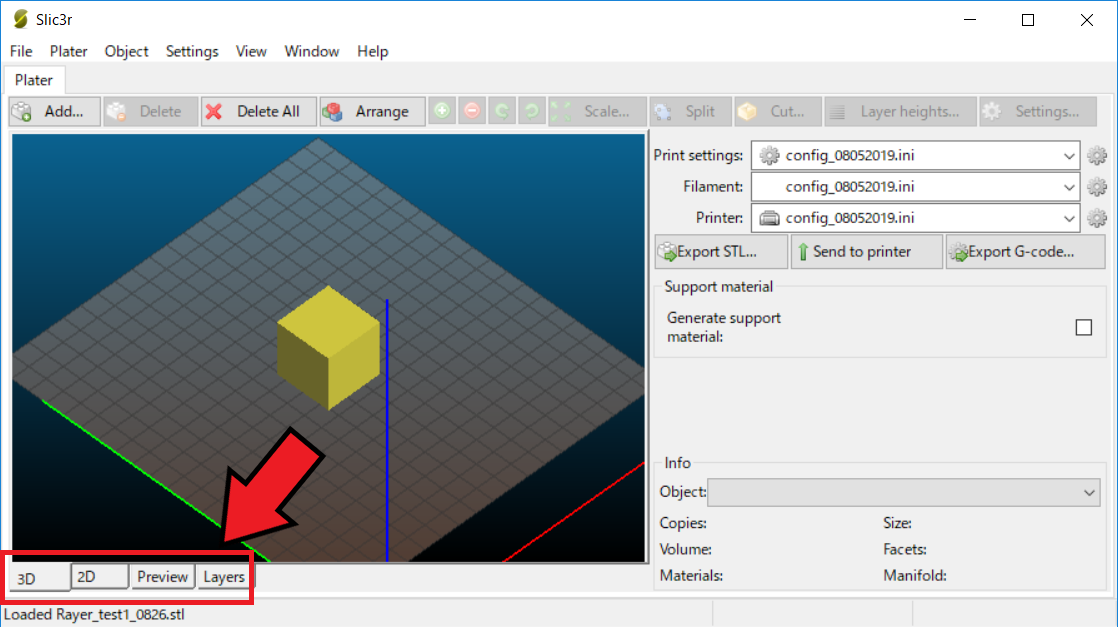Click the "Copies:" info label
Image resolution: width=1118 pixels, height=627 pixels.
coord(683,523)
